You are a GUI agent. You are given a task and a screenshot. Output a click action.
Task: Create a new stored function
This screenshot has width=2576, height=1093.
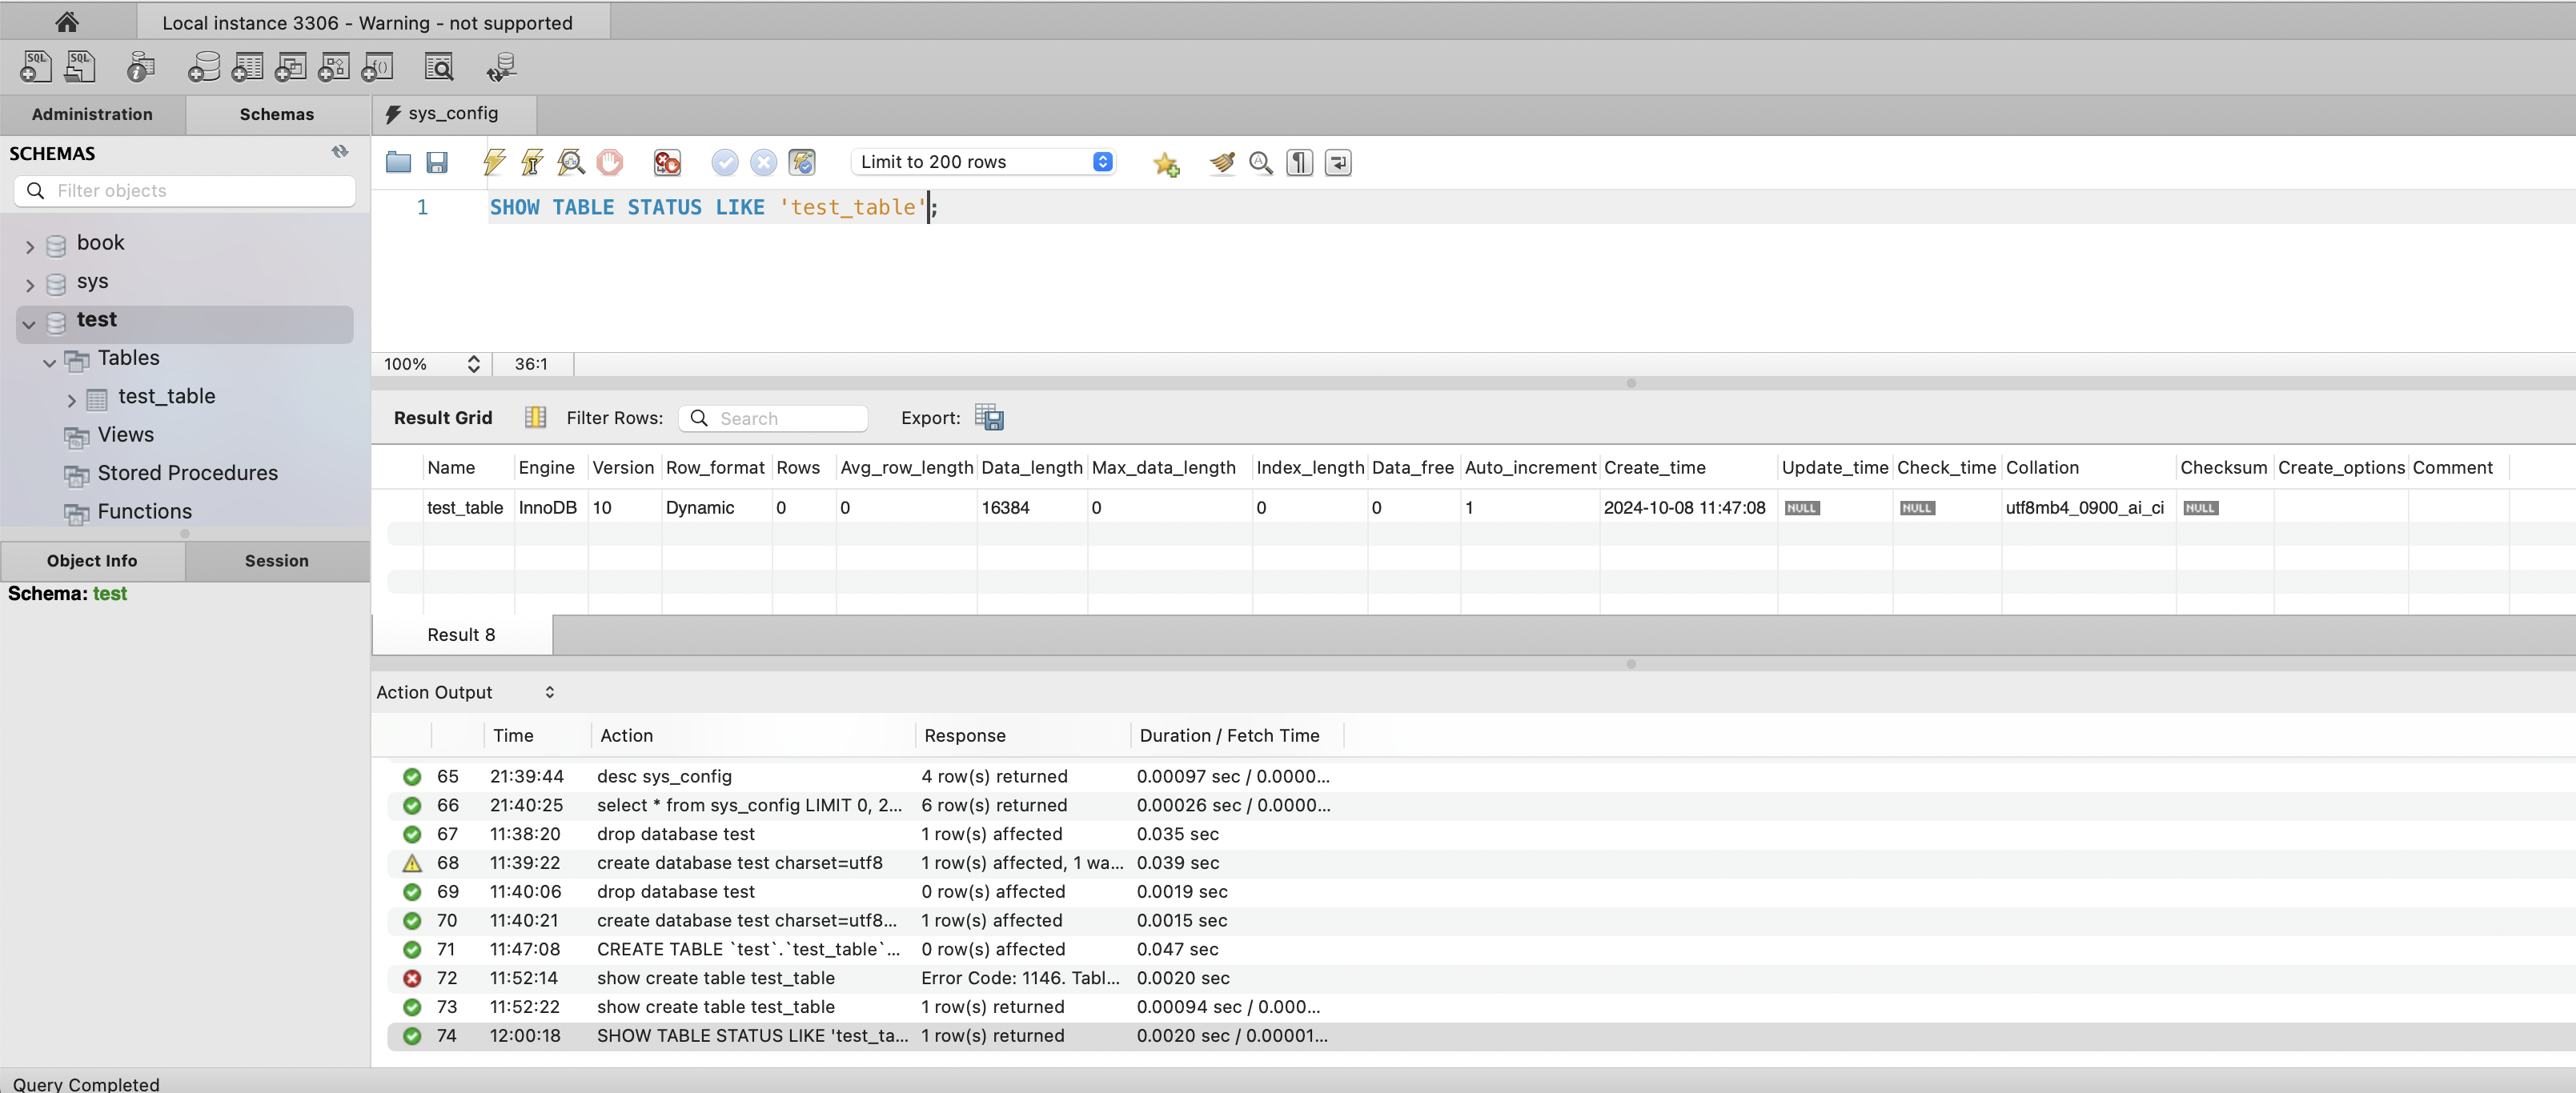click(x=377, y=66)
